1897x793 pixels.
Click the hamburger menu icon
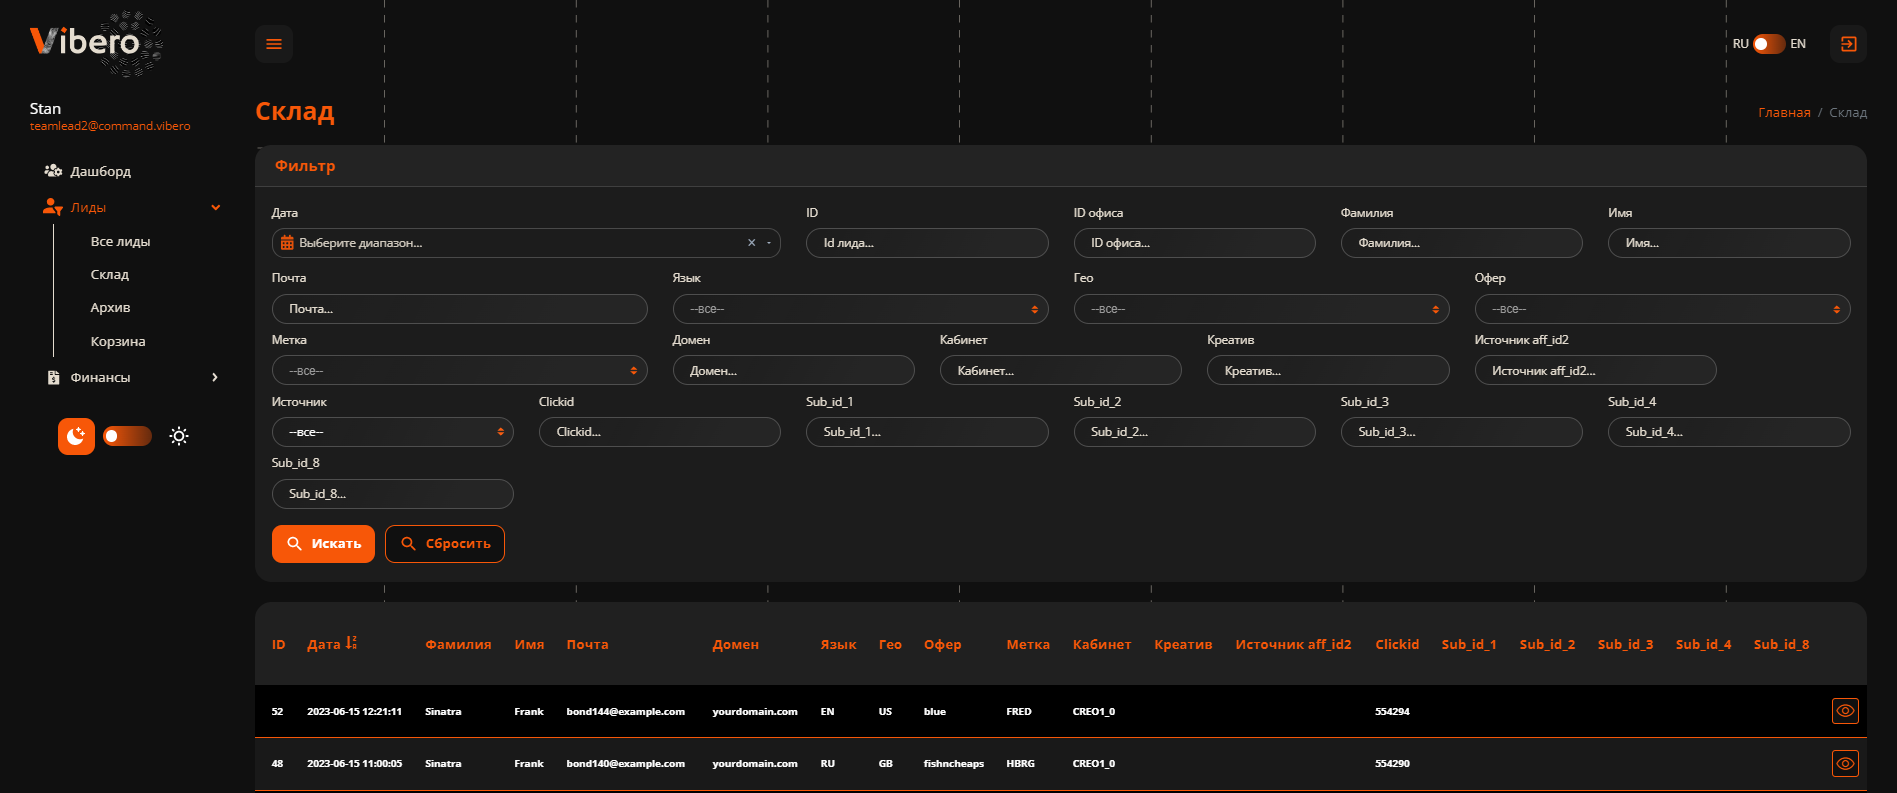(274, 44)
